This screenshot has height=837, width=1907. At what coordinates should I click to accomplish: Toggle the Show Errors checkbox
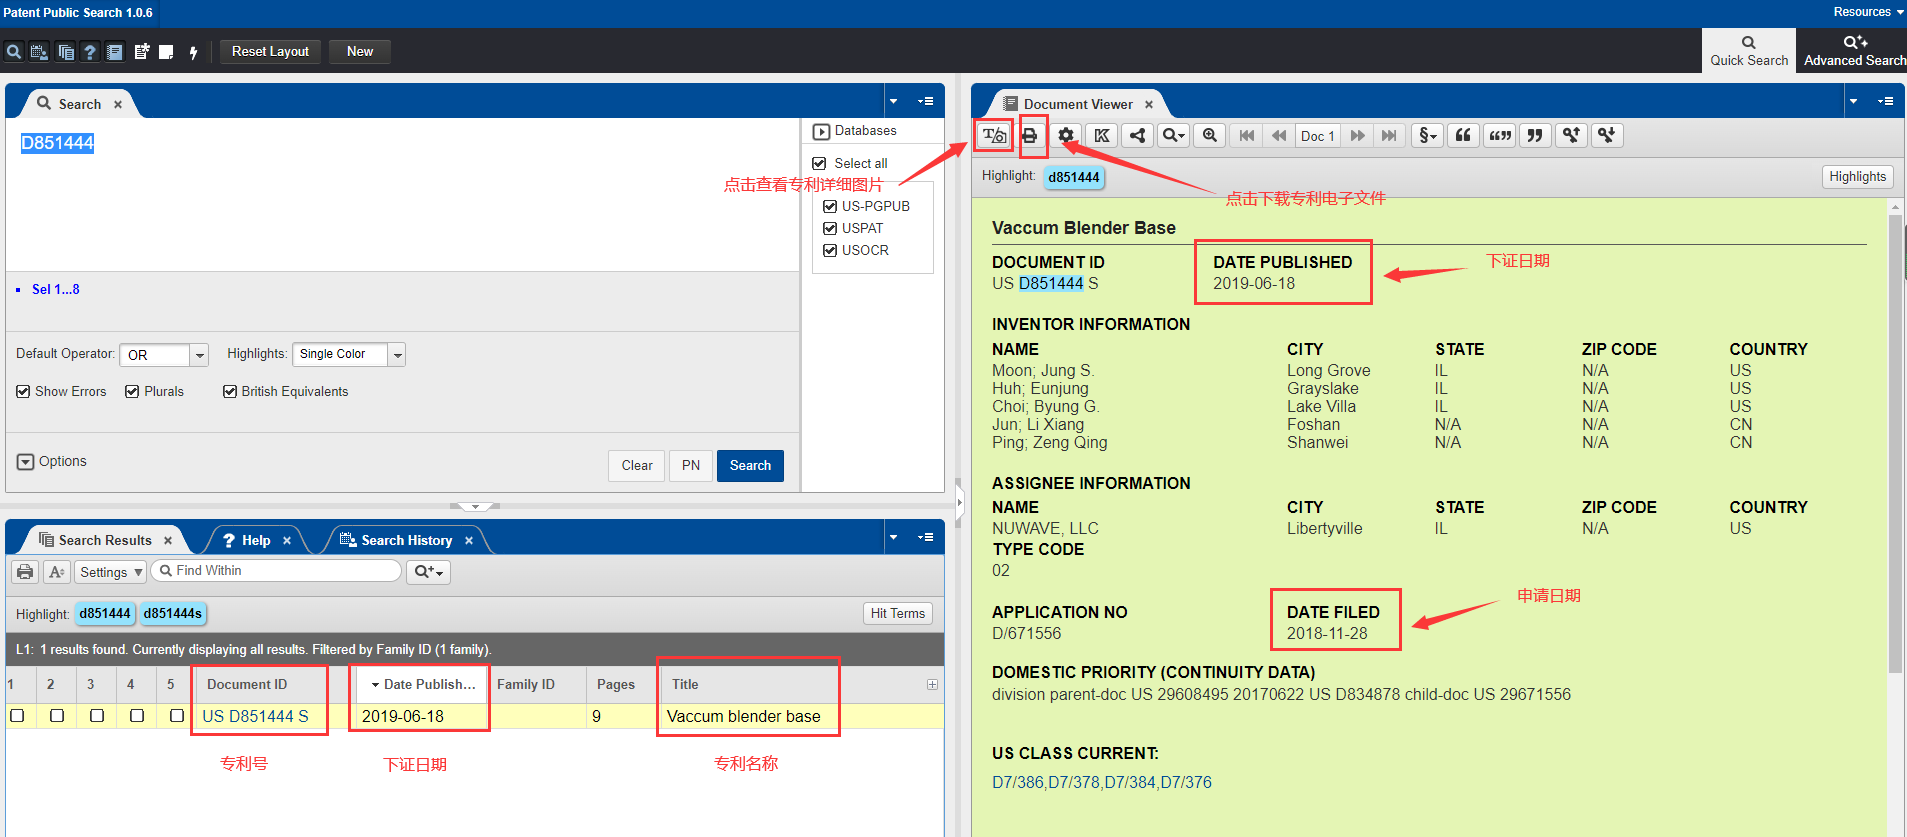[x=23, y=391]
